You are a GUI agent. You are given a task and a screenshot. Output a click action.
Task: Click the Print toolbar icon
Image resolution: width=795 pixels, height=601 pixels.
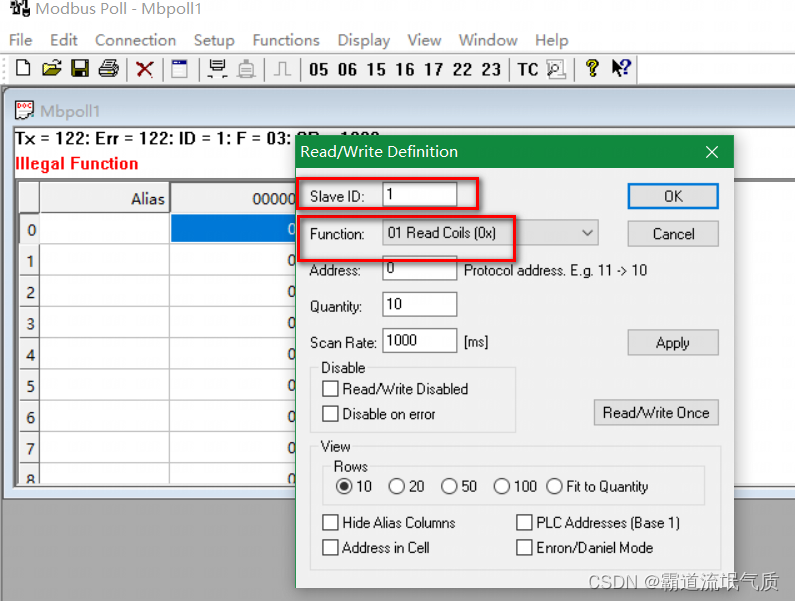108,68
